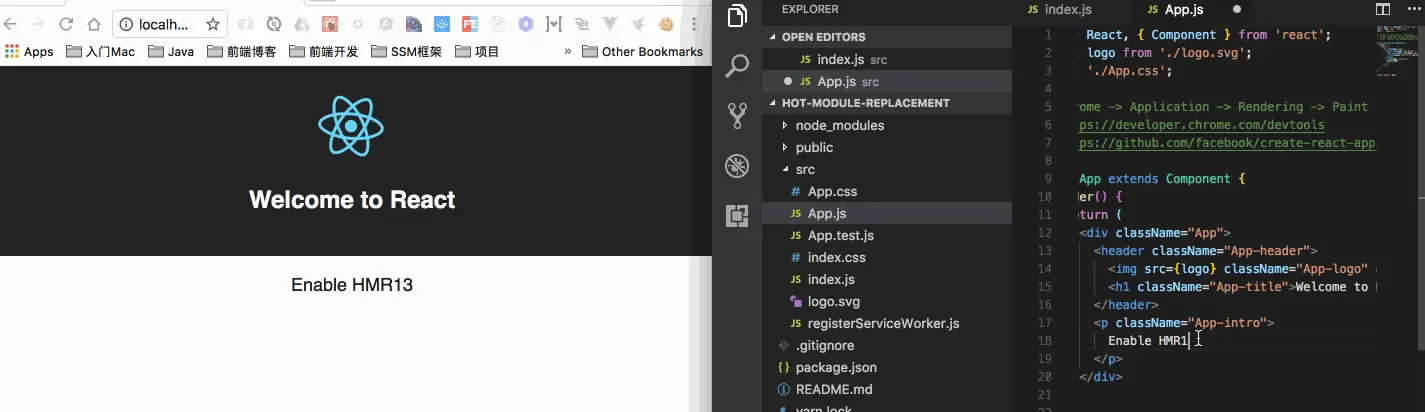The height and width of the screenshot is (412, 1425).
Task: Open Chrome three-dot menu
Action: pyautogui.click(x=692, y=24)
